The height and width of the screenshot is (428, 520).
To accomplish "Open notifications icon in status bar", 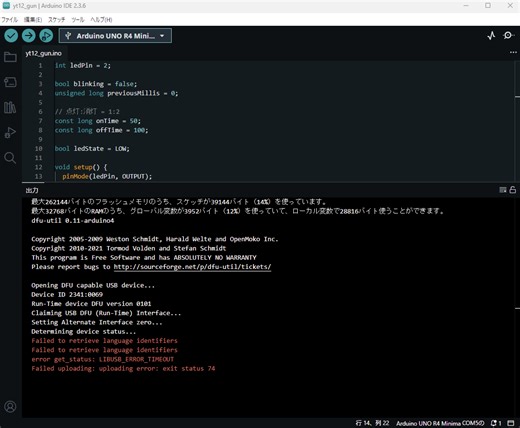I will coord(496,423).
